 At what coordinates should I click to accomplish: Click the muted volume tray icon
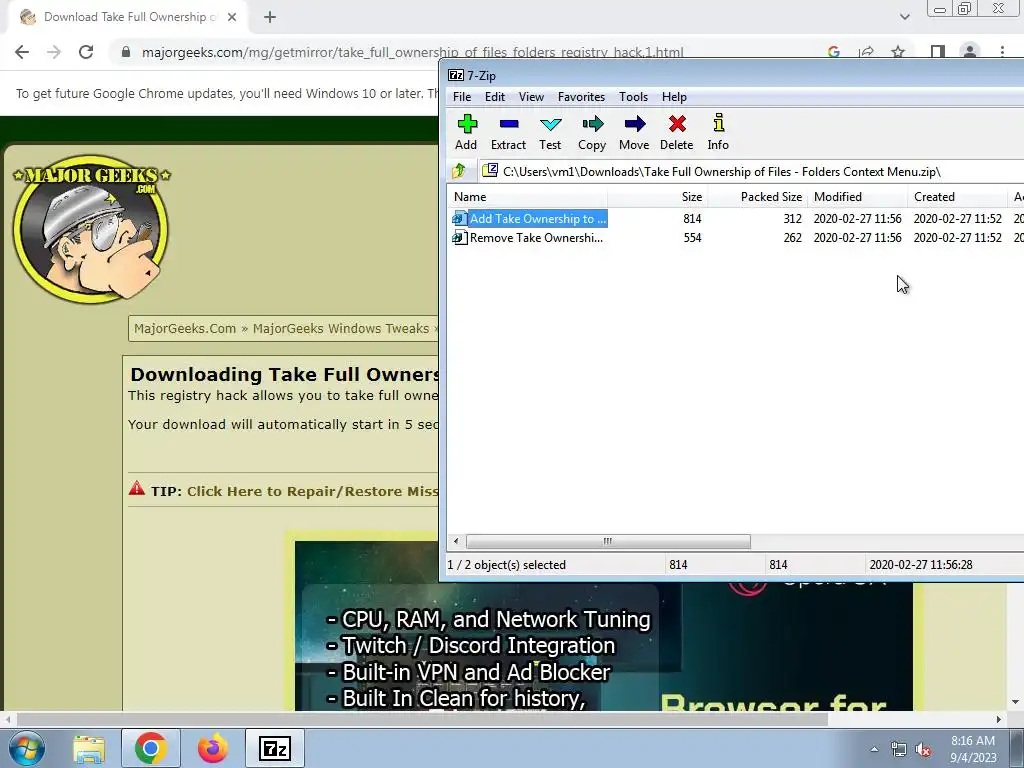pos(923,750)
